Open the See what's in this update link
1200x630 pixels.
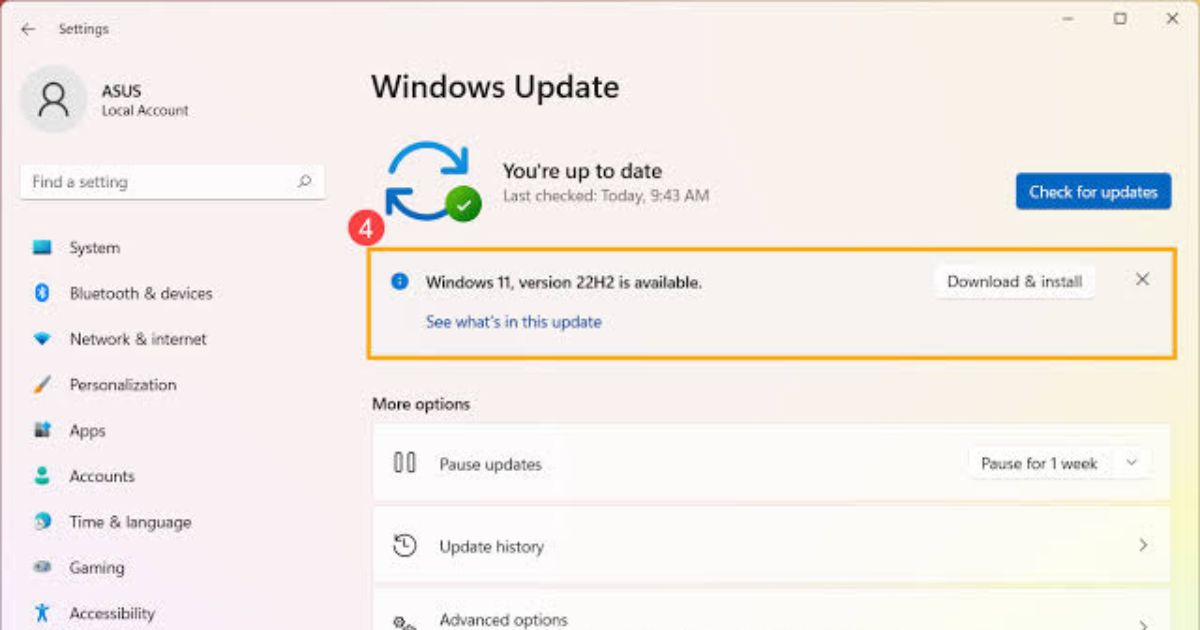513,322
